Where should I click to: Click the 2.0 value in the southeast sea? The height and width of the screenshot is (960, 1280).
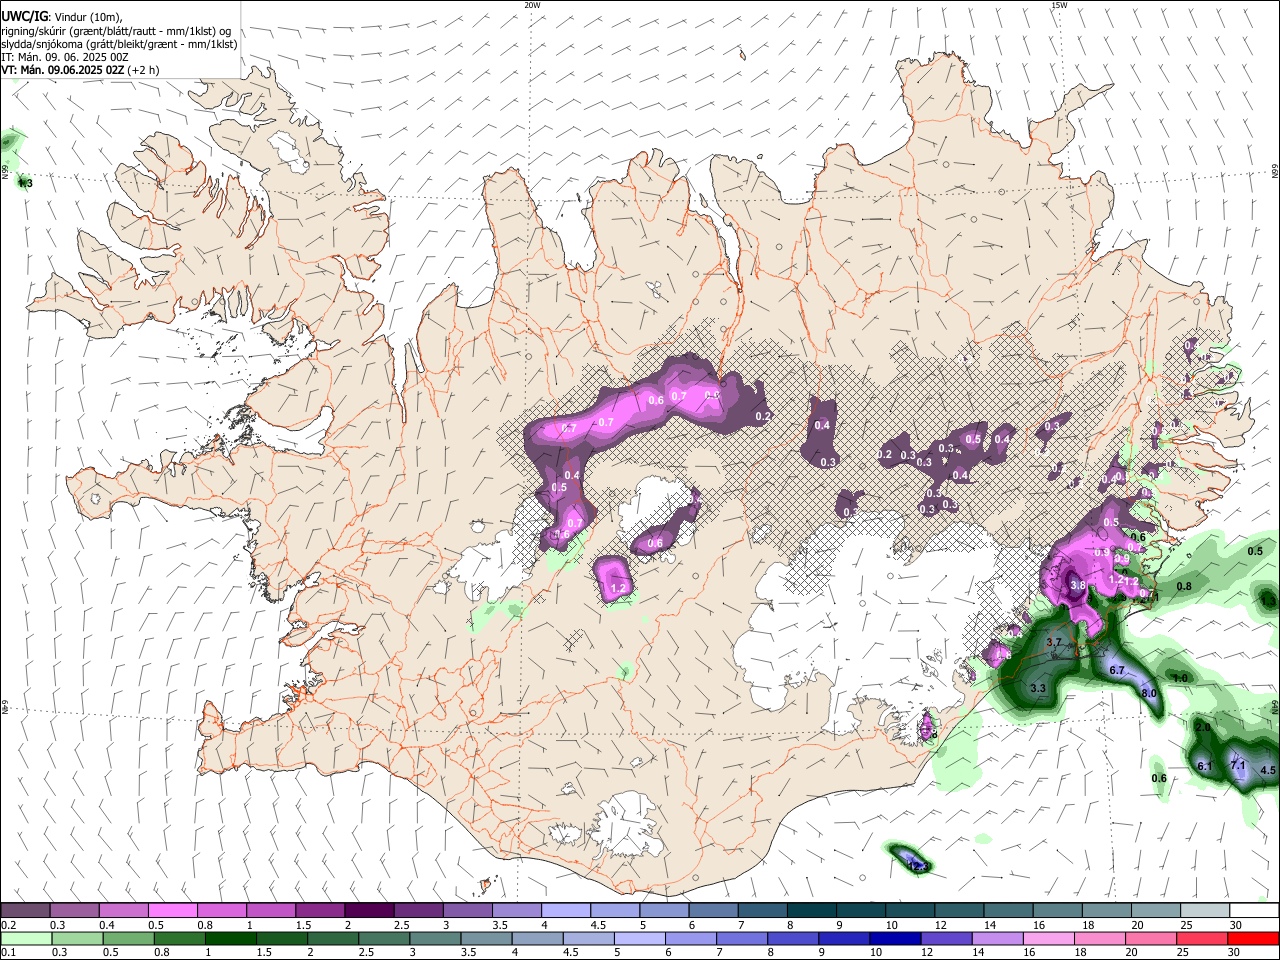click(1202, 727)
